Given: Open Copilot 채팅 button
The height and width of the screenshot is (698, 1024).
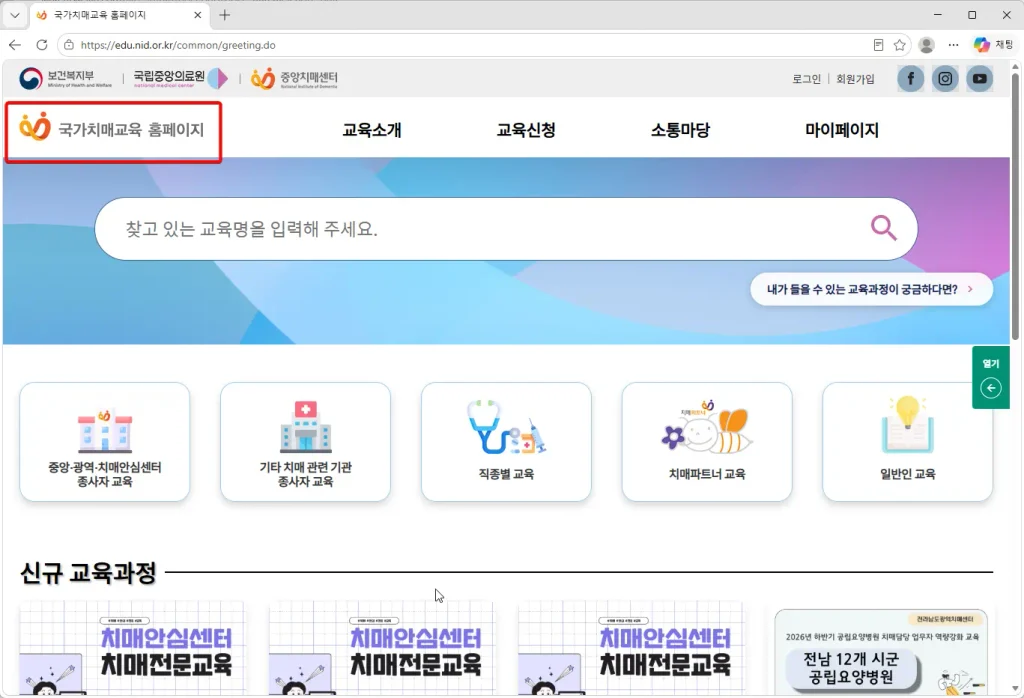Looking at the screenshot, I should click(993, 45).
